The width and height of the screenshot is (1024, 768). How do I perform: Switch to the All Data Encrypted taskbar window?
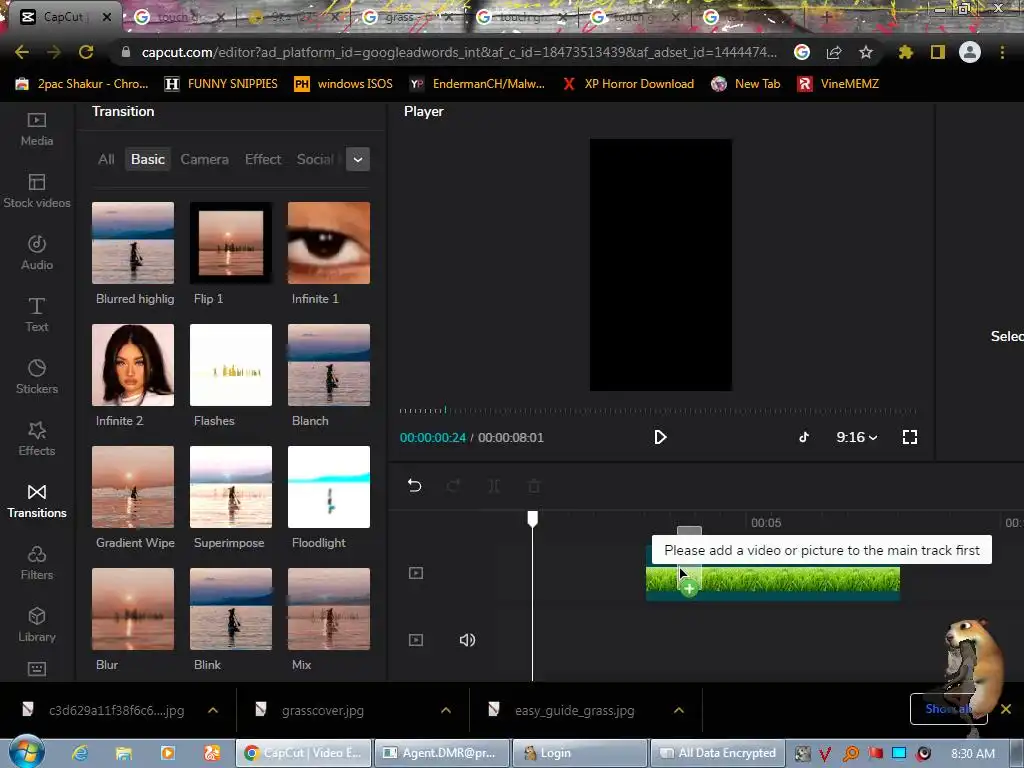tap(717, 753)
